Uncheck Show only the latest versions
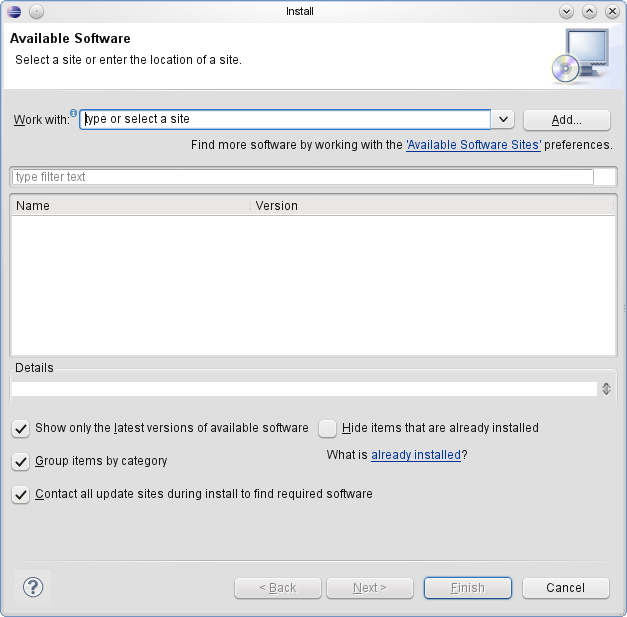Viewport: 627px width, 617px height. pyautogui.click(x=20, y=428)
